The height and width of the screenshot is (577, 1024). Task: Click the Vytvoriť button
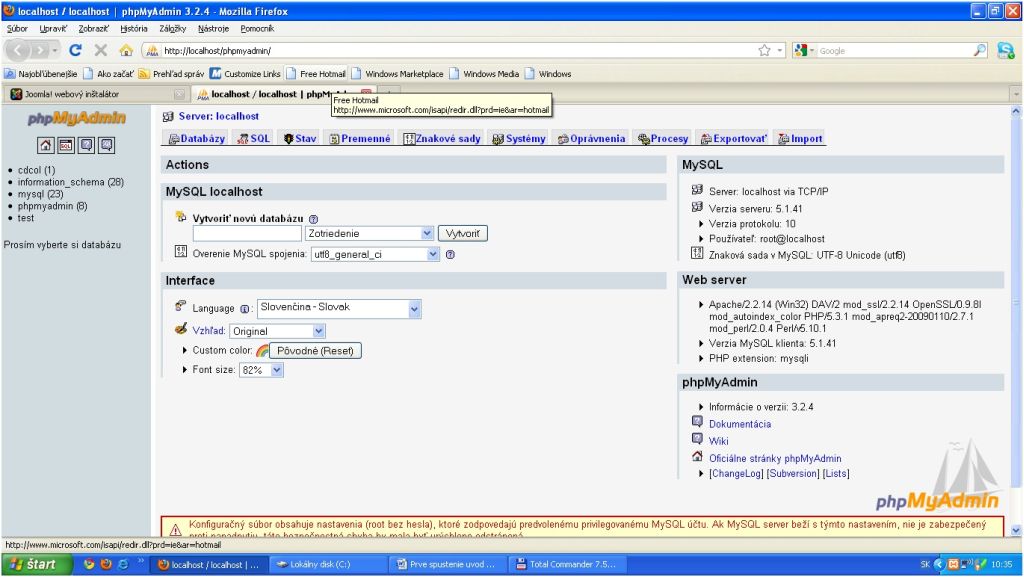[462, 233]
